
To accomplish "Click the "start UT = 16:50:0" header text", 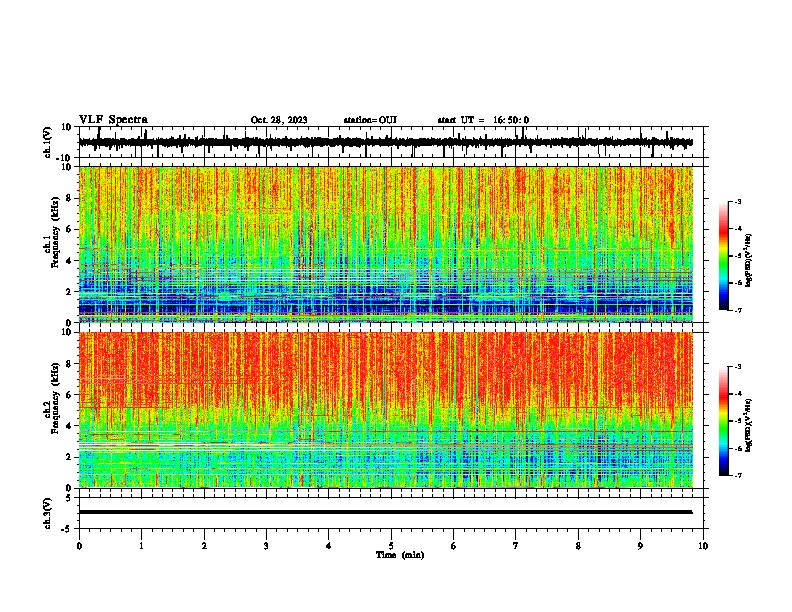I will point(483,120).
